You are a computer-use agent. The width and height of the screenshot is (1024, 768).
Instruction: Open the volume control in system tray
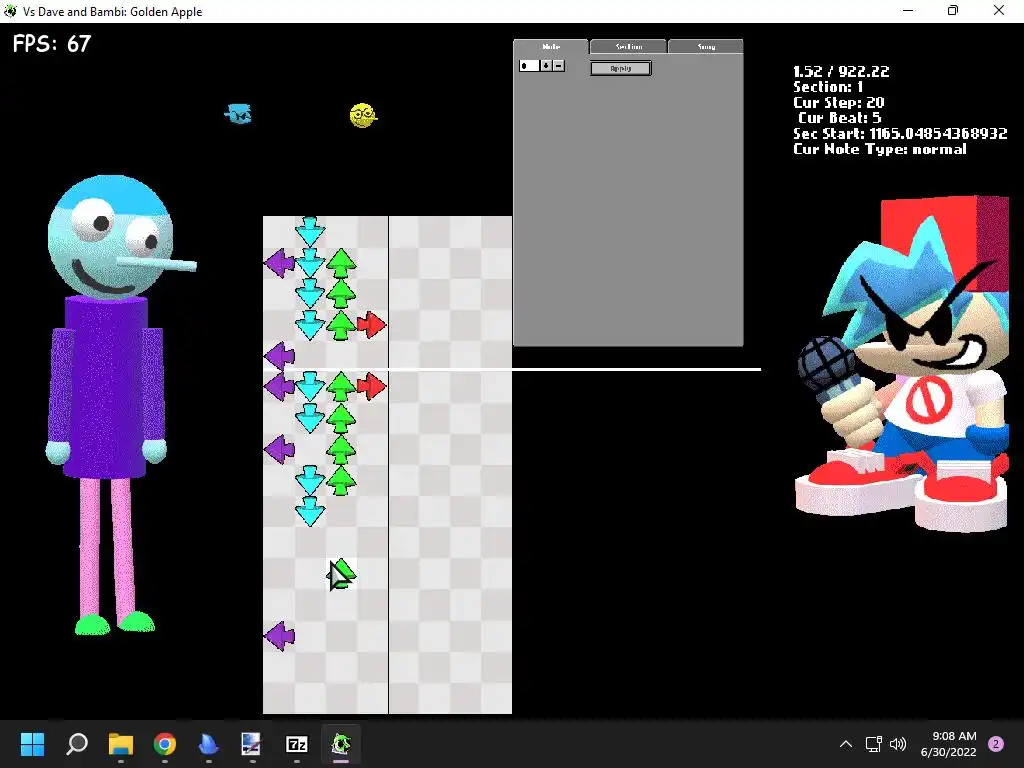pyautogui.click(x=898, y=744)
